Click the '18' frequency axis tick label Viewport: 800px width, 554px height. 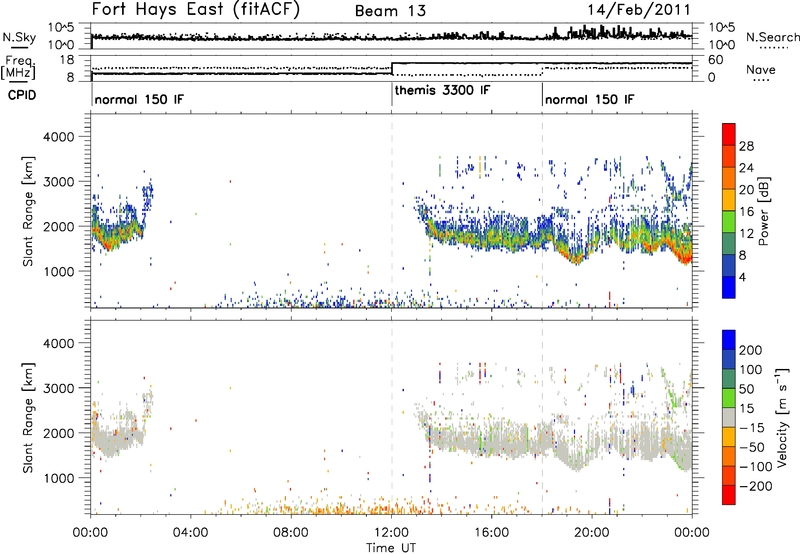67,60
